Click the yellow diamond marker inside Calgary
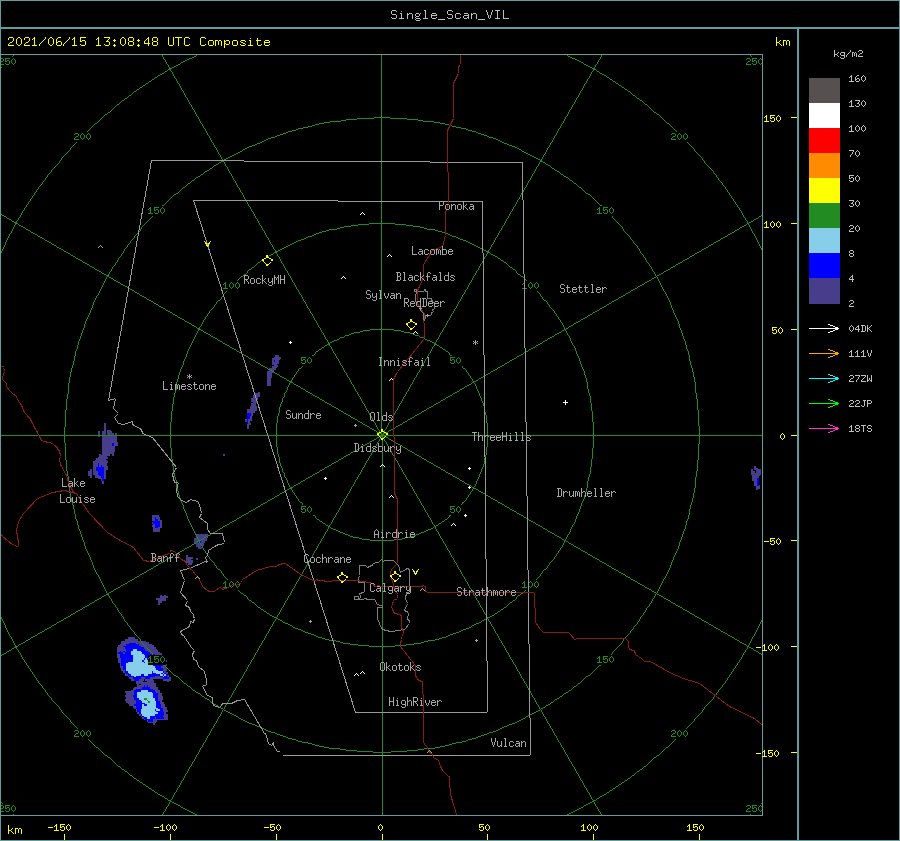This screenshot has width=900, height=841. click(395, 576)
